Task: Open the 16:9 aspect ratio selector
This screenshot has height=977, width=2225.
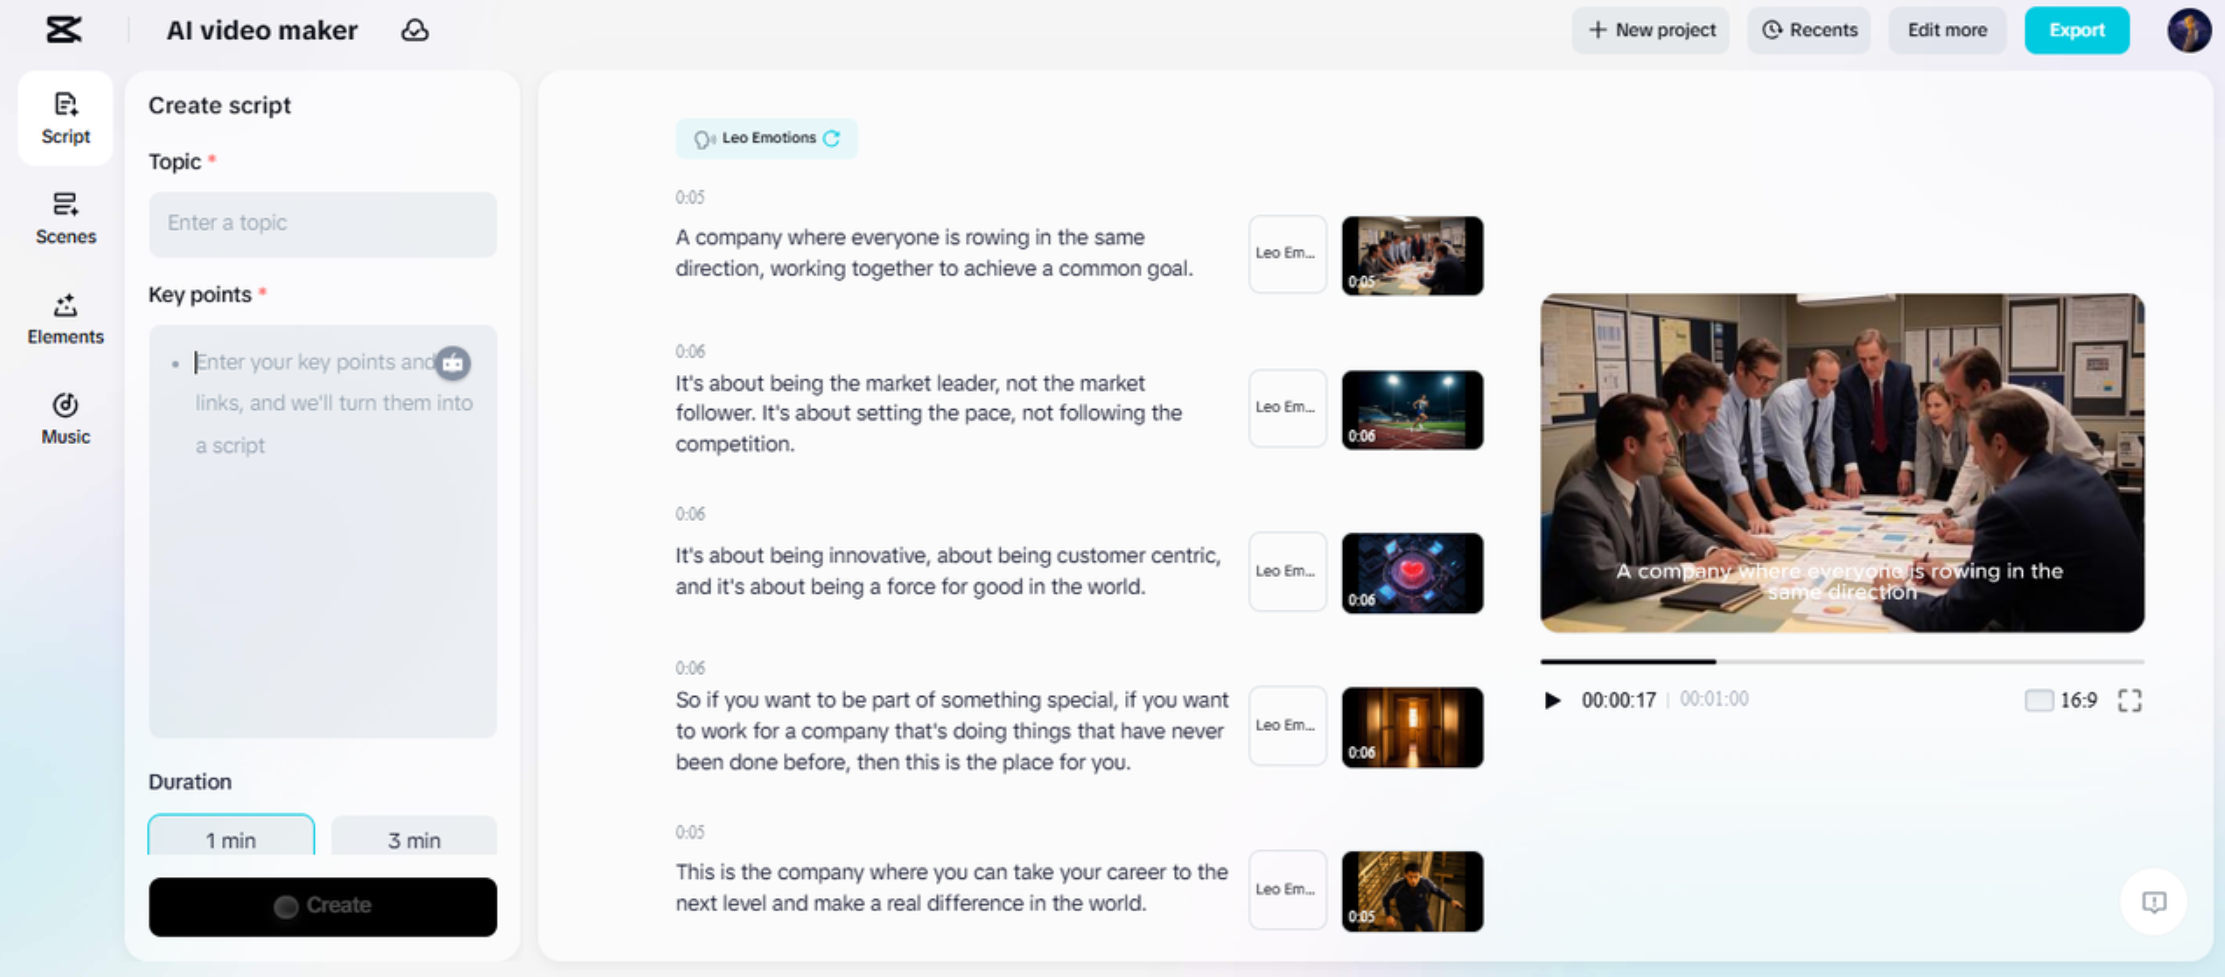Action: click(x=2061, y=700)
